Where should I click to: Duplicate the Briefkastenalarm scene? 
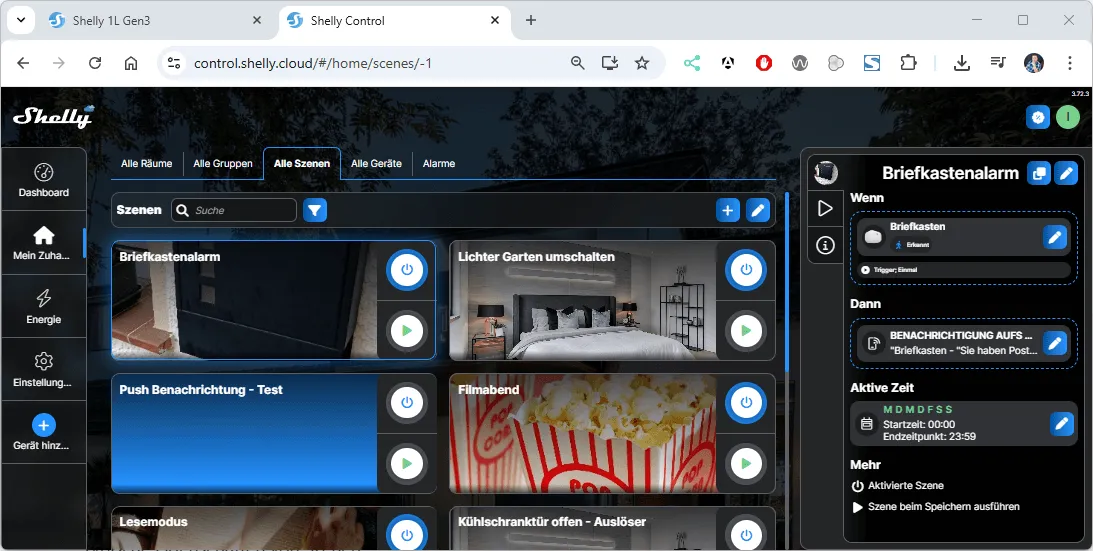pyautogui.click(x=1039, y=173)
